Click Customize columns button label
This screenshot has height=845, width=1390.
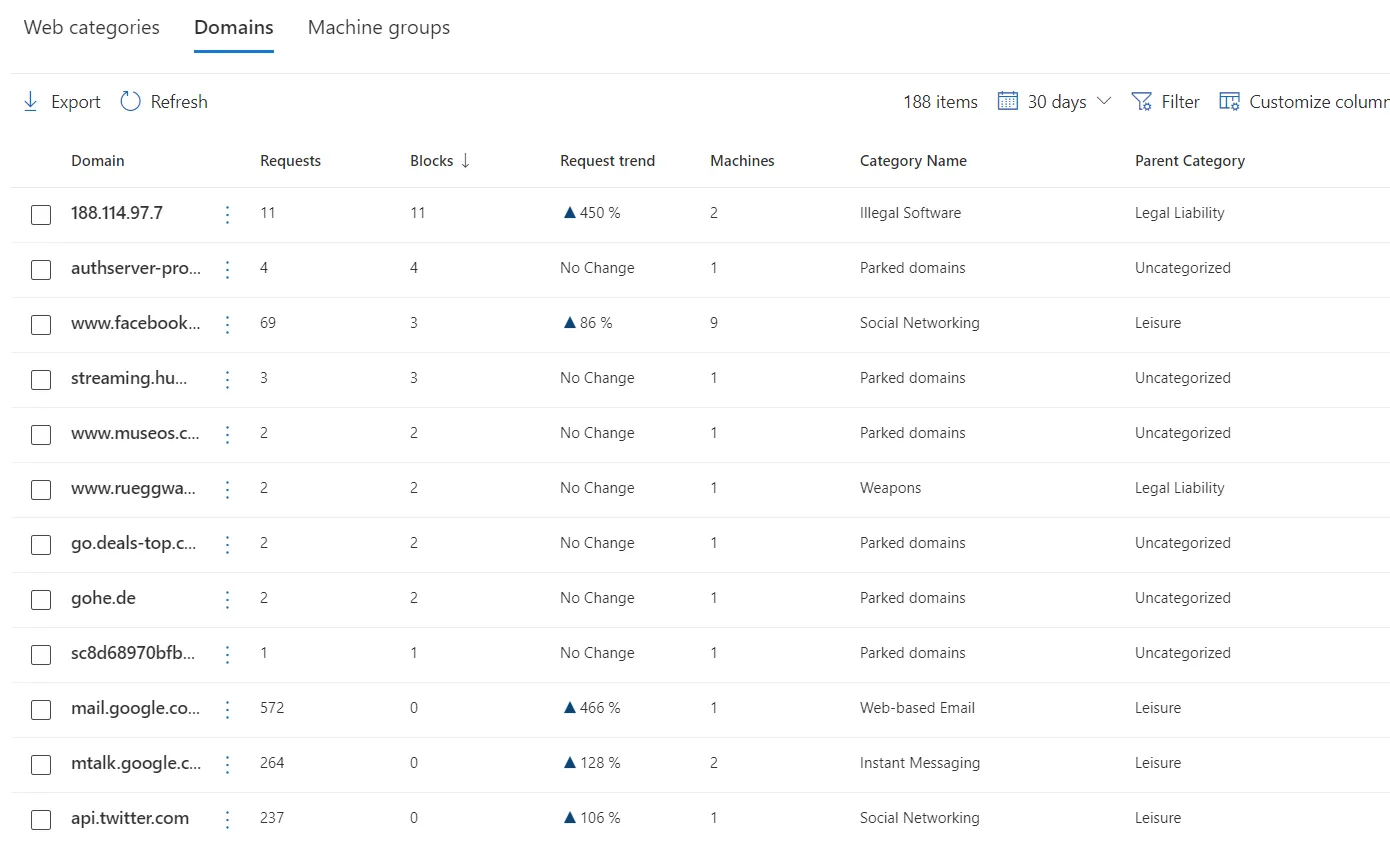(1319, 101)
